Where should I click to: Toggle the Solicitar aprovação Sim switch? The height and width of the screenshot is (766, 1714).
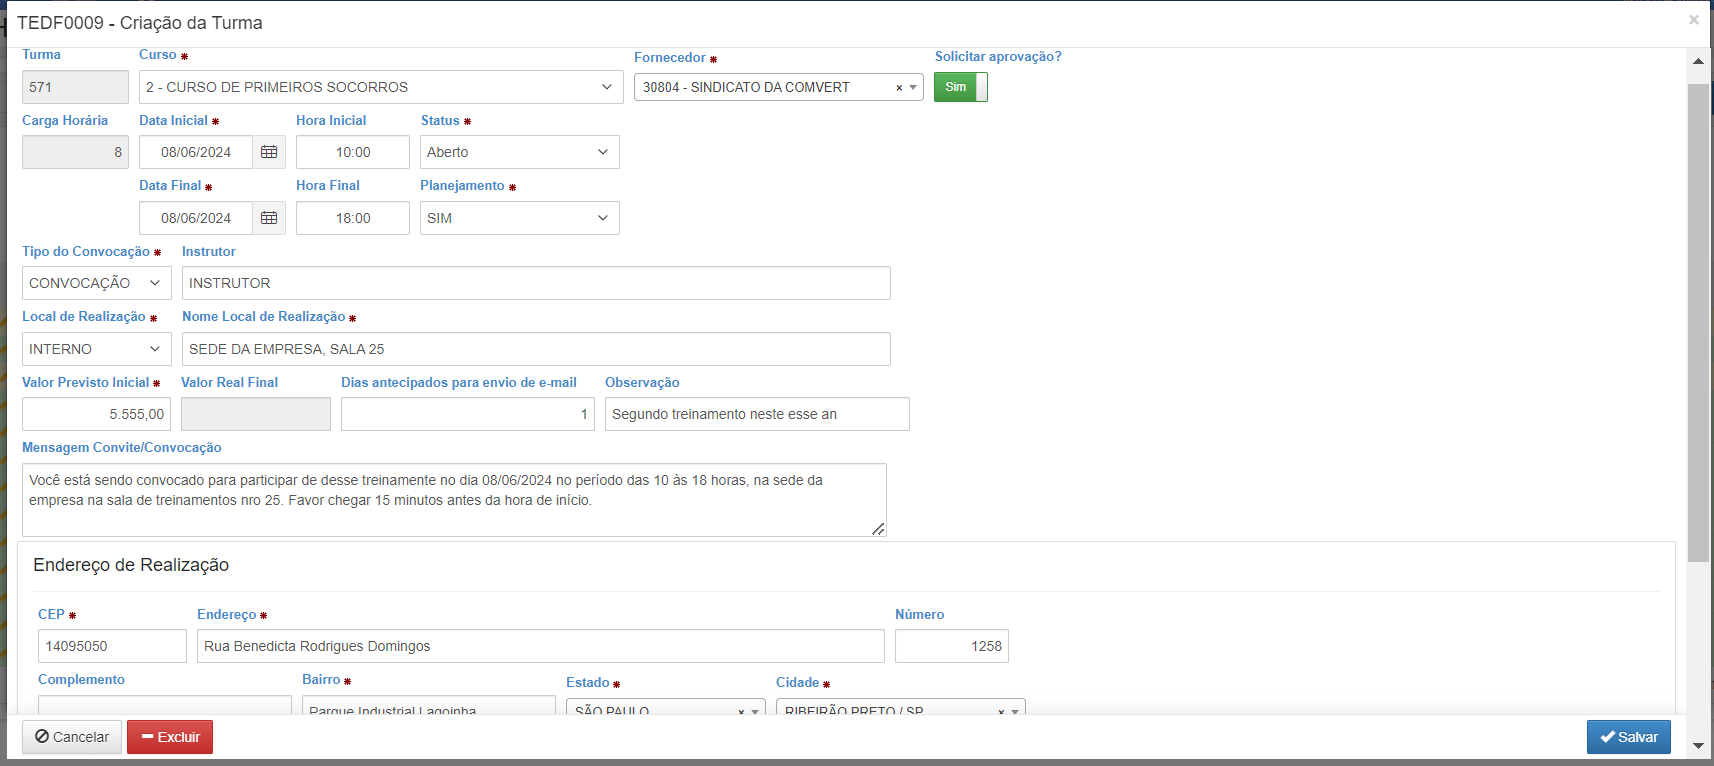click(x=960, y=87)
